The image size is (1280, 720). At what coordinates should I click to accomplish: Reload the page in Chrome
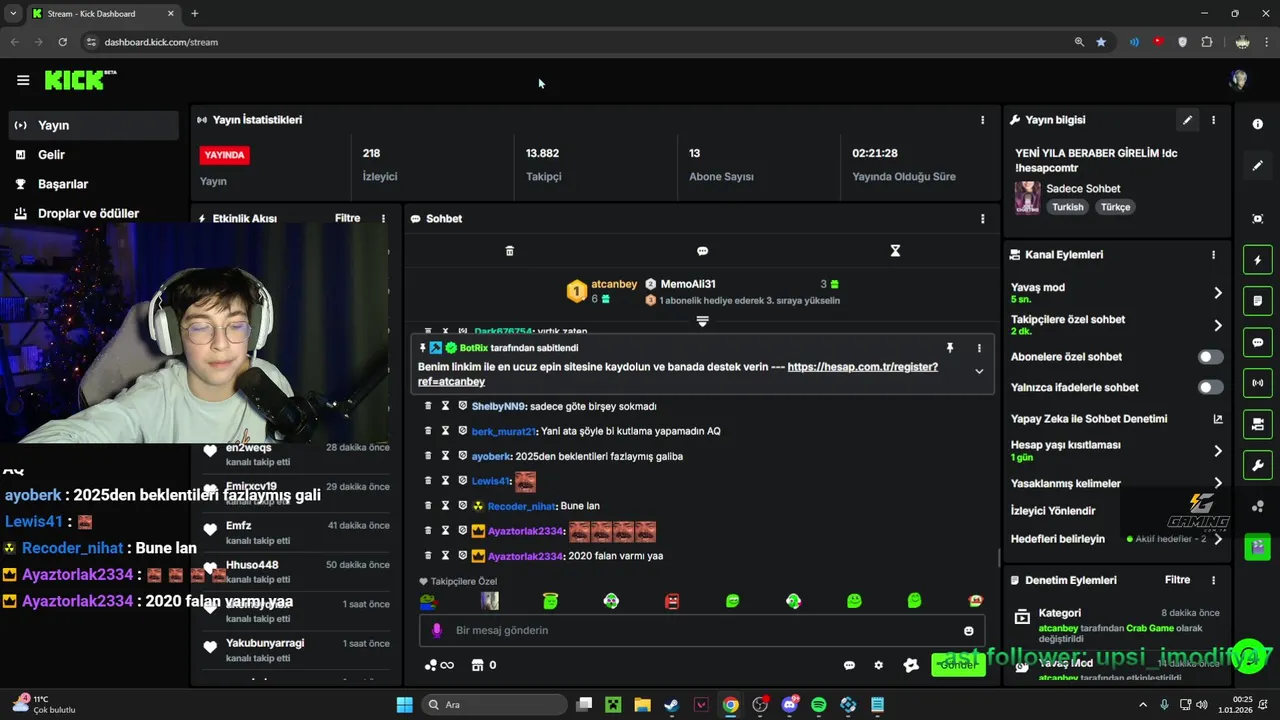pyautogui.click(x=63, y=42)
